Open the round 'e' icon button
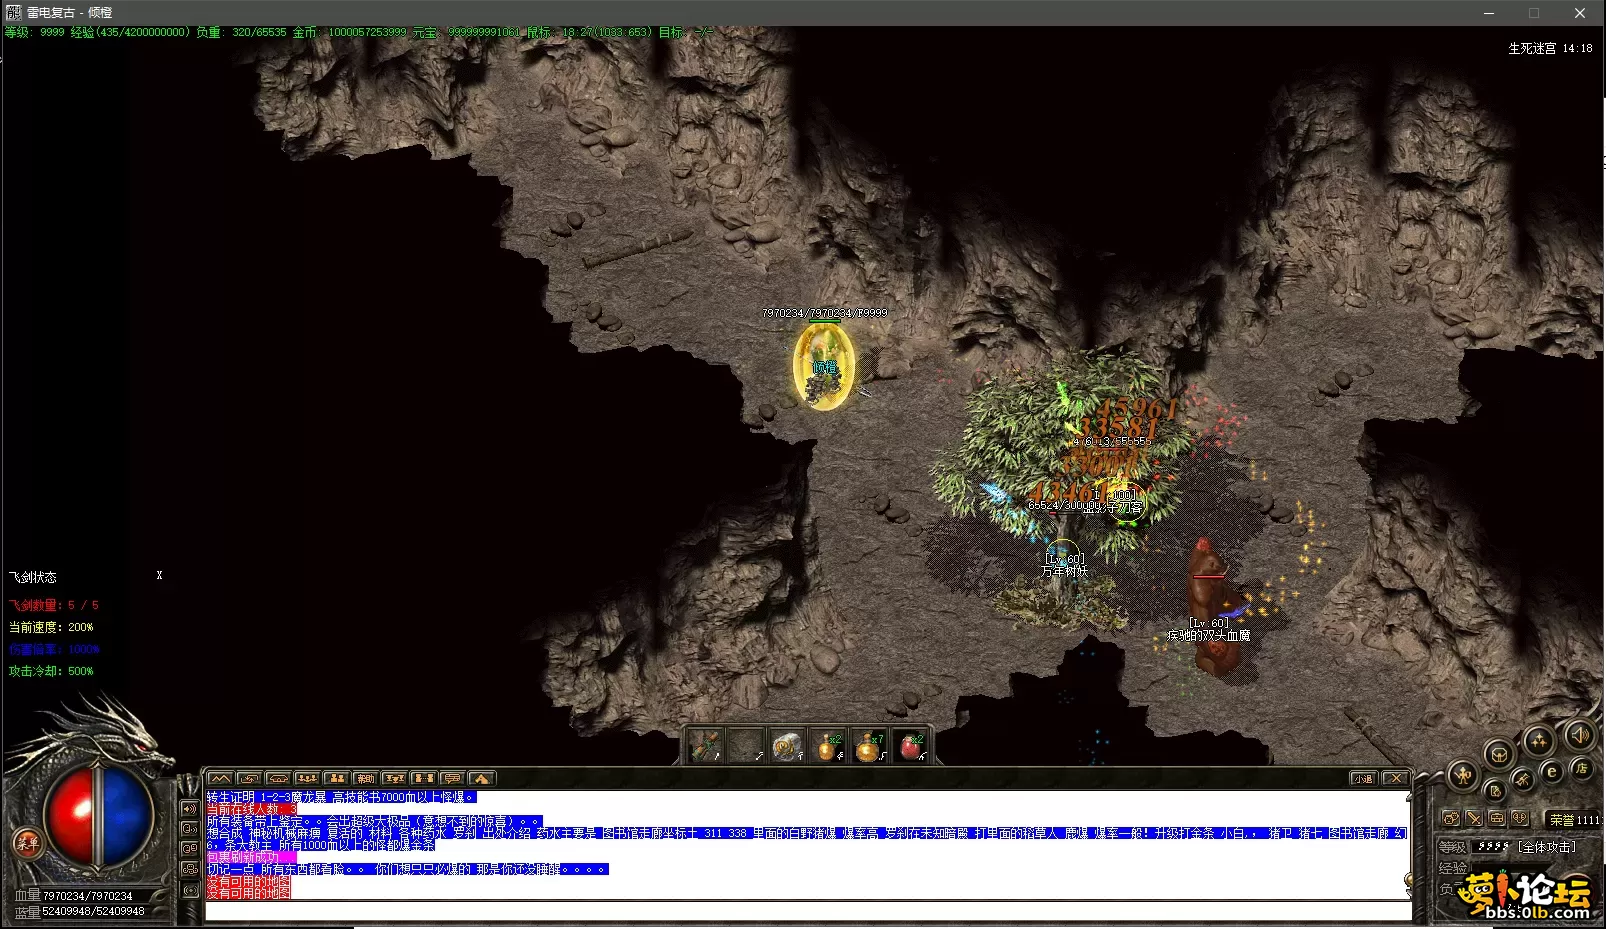This screenshot has width=1606, height=929. (1551, 771)
